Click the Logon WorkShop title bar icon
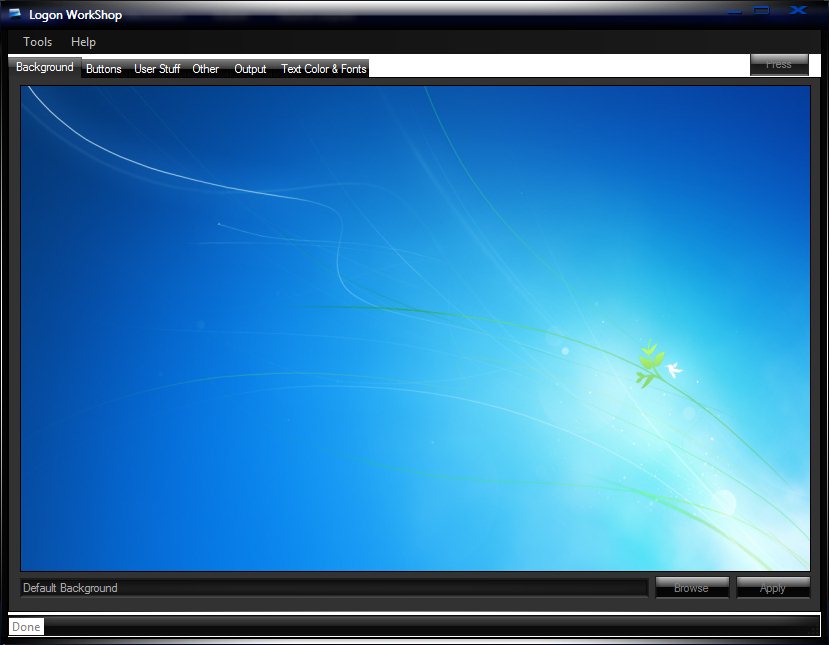 coord(15,14)
